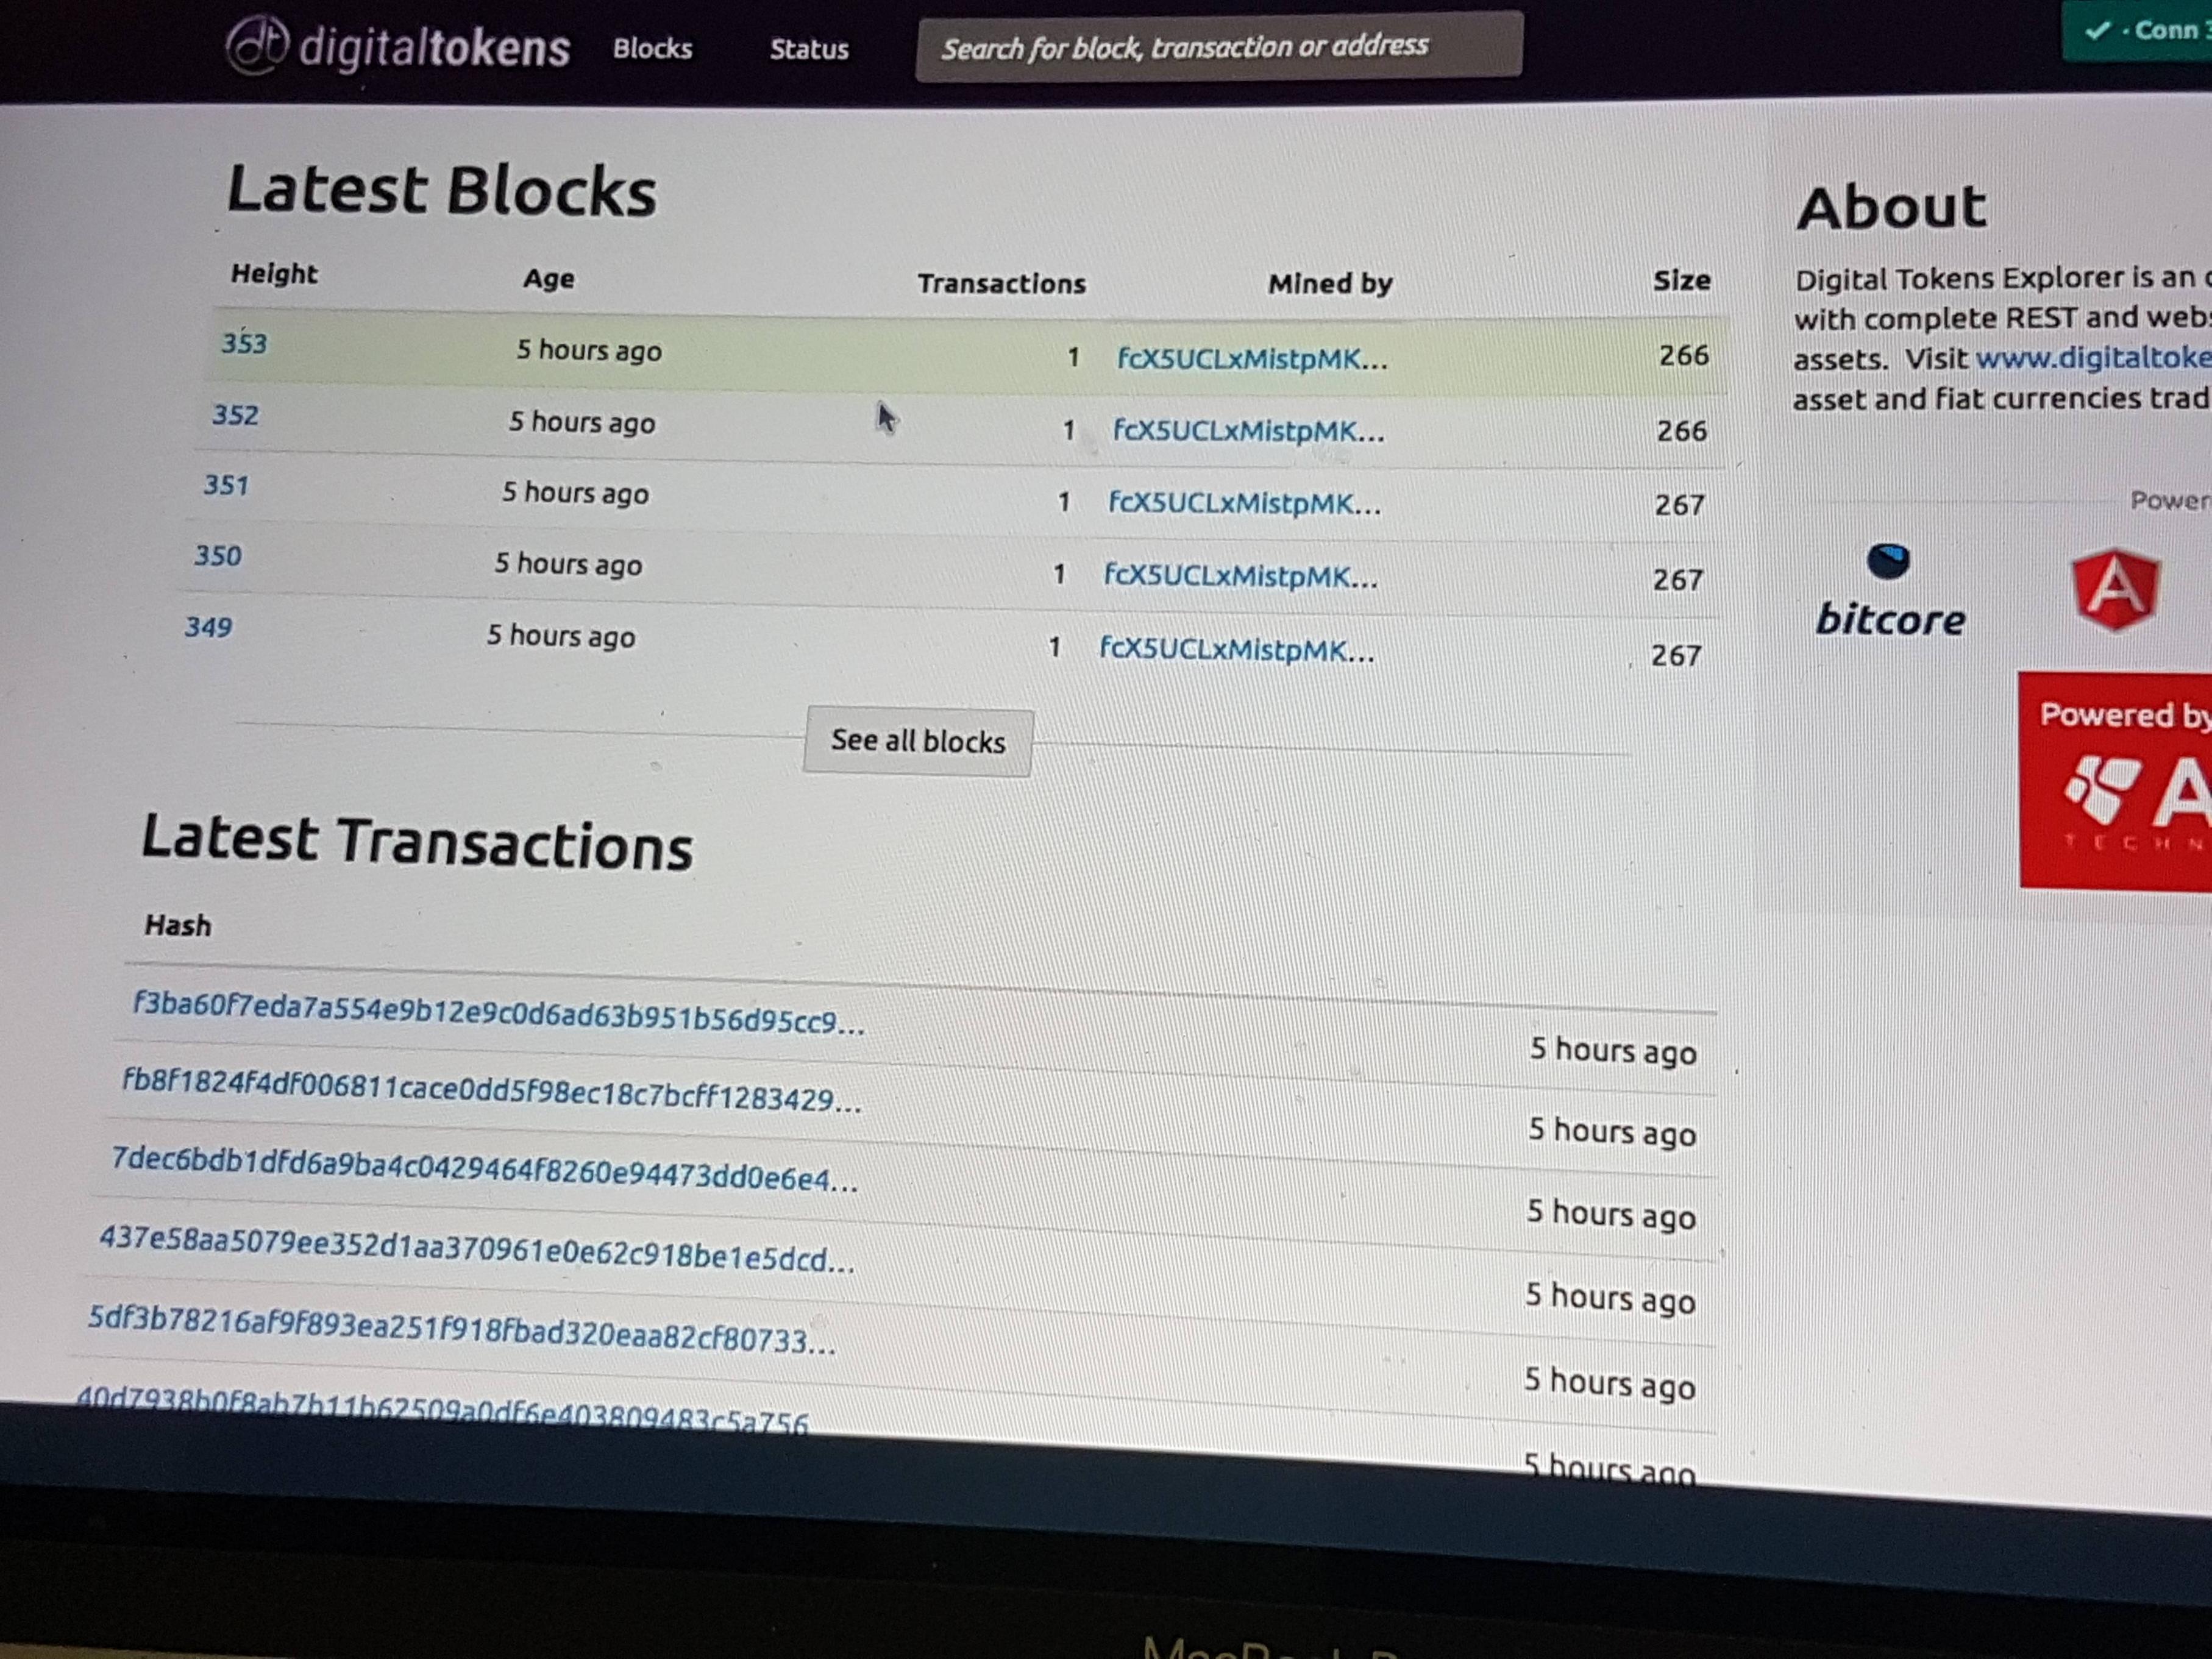The height and width of the screenshot is (1659, 2212).
Task: Open the Blocks menu item
Action: point(652,48)
